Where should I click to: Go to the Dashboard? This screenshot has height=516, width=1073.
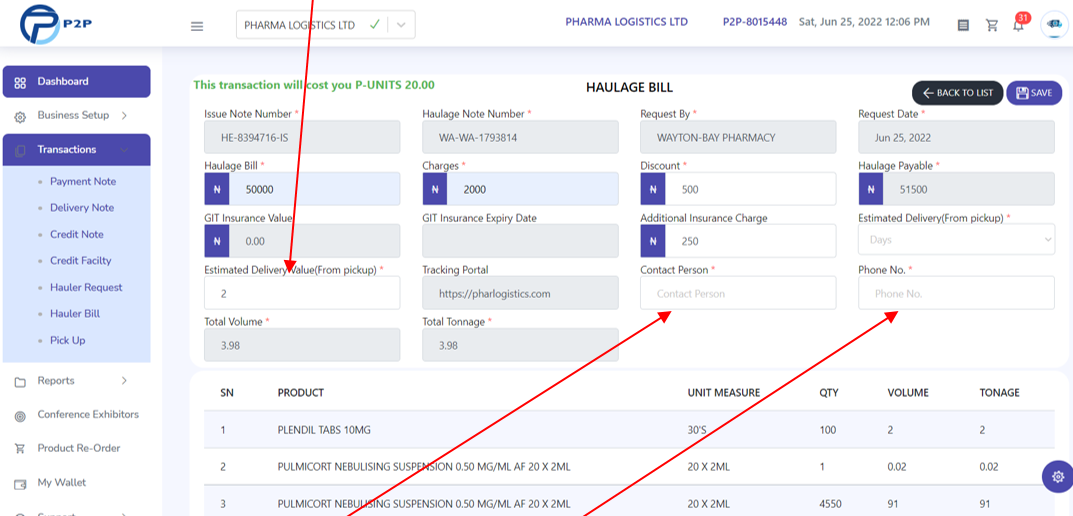[x=77, y=81]
